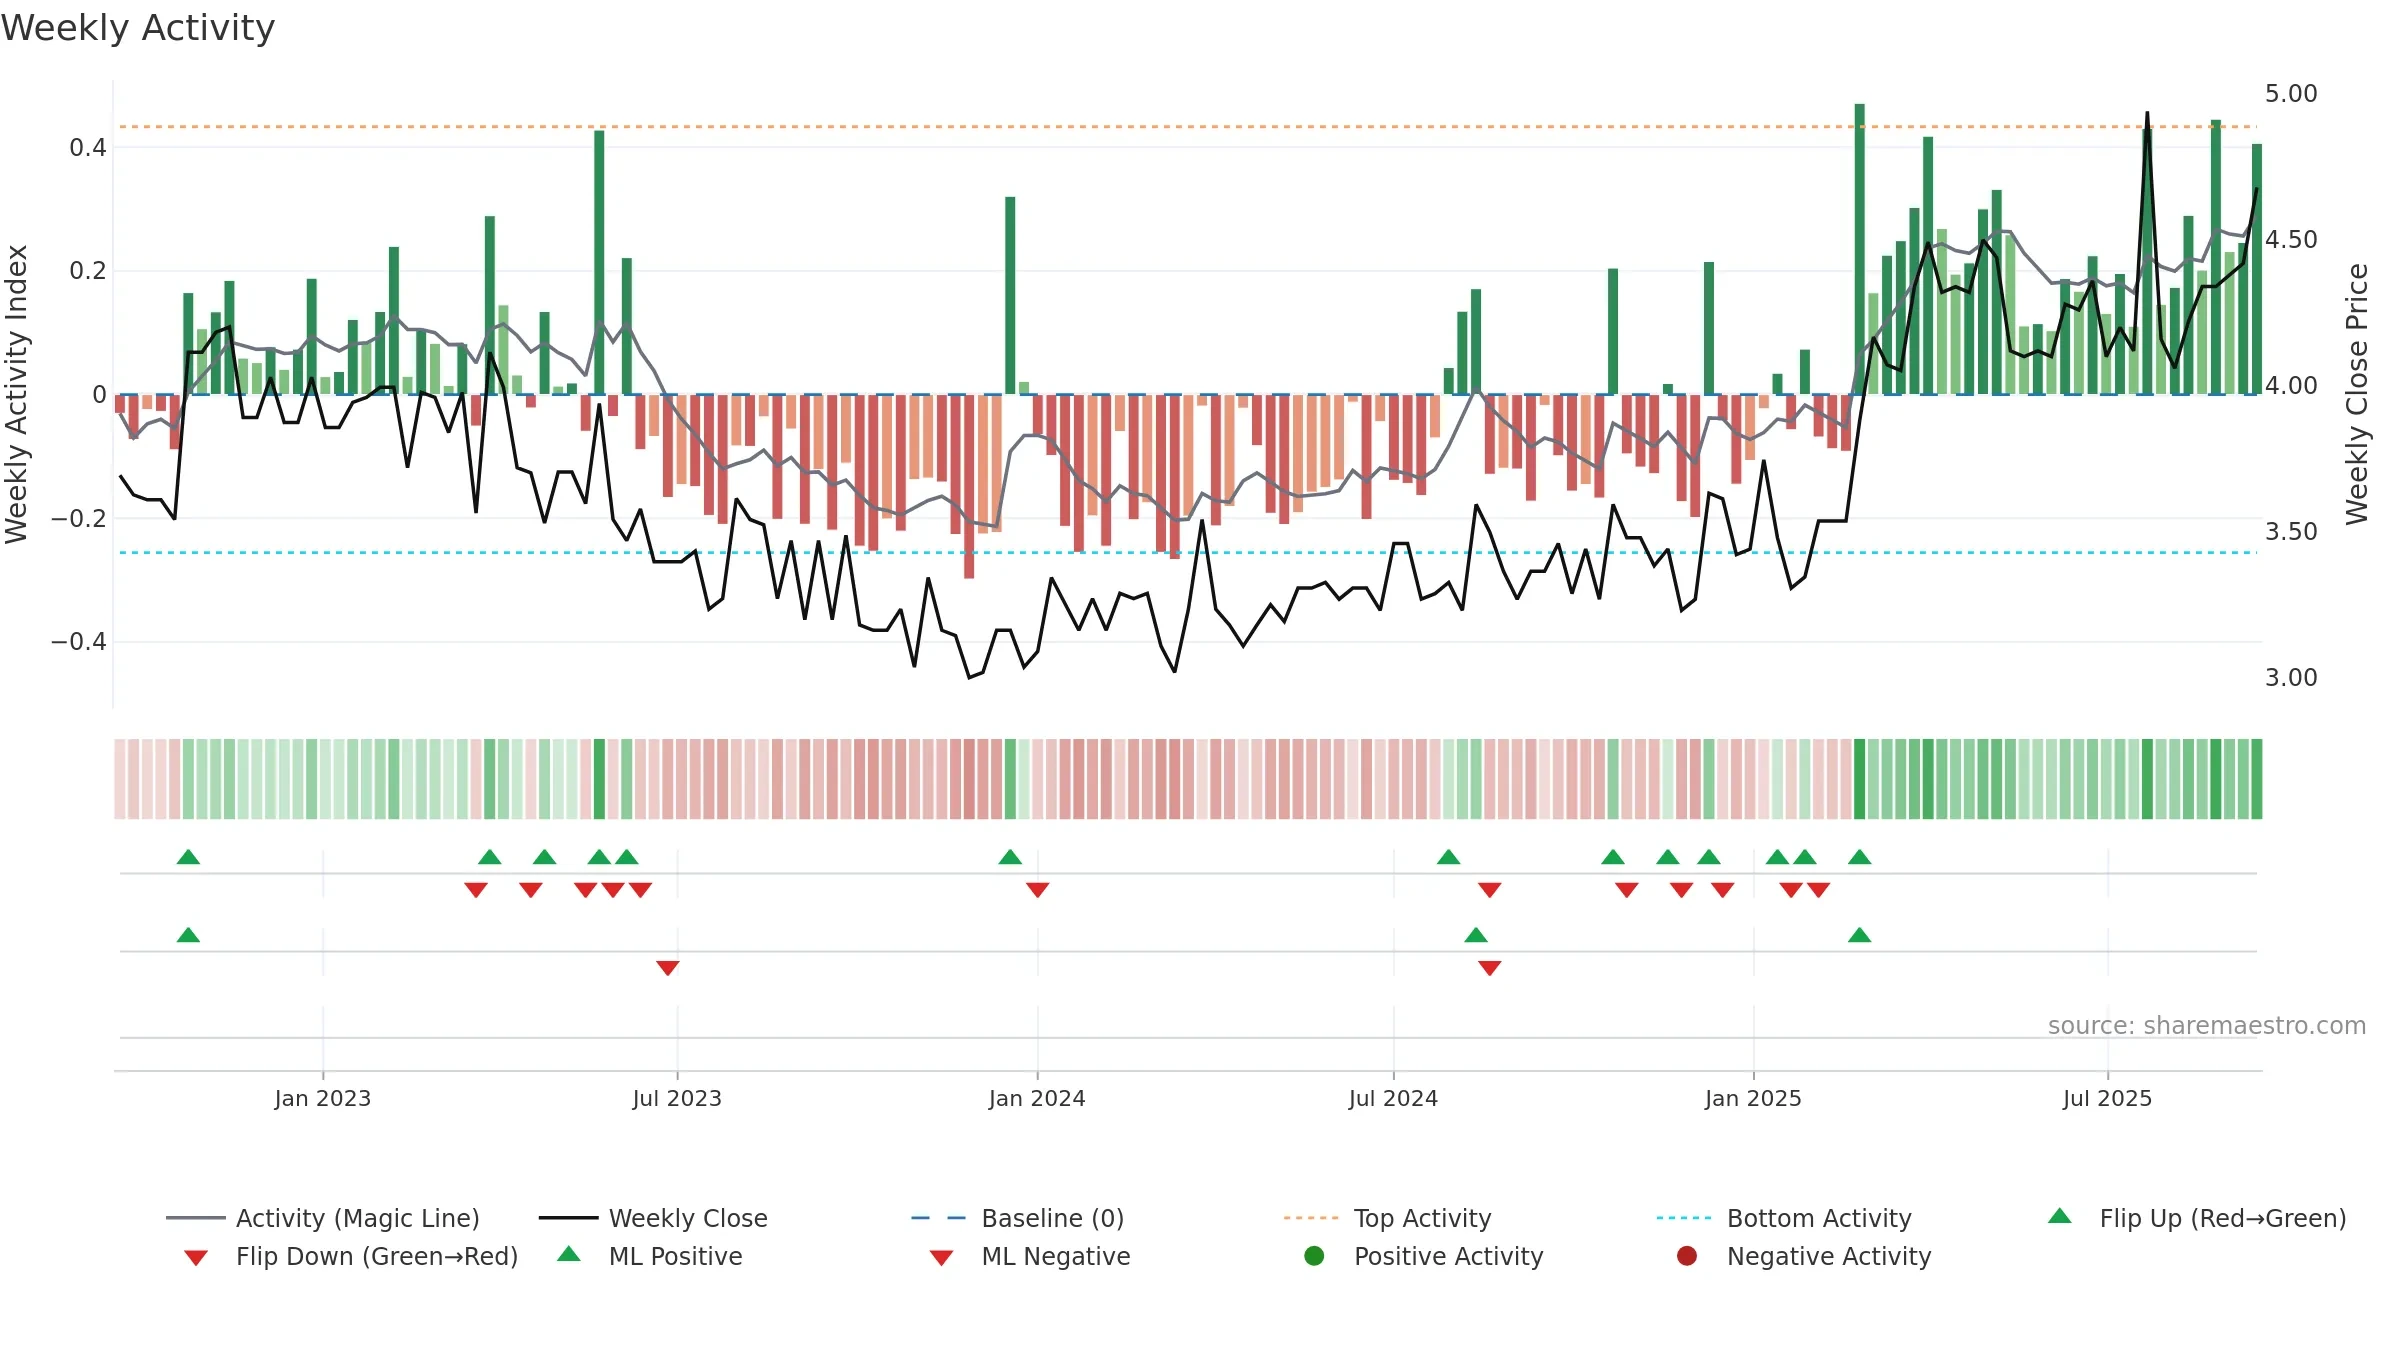Image resolution: width=2400 pixels, height=1350 pixels.
Task: Toggle the Top Activity legend entry
Action: pos(1388,1218)
